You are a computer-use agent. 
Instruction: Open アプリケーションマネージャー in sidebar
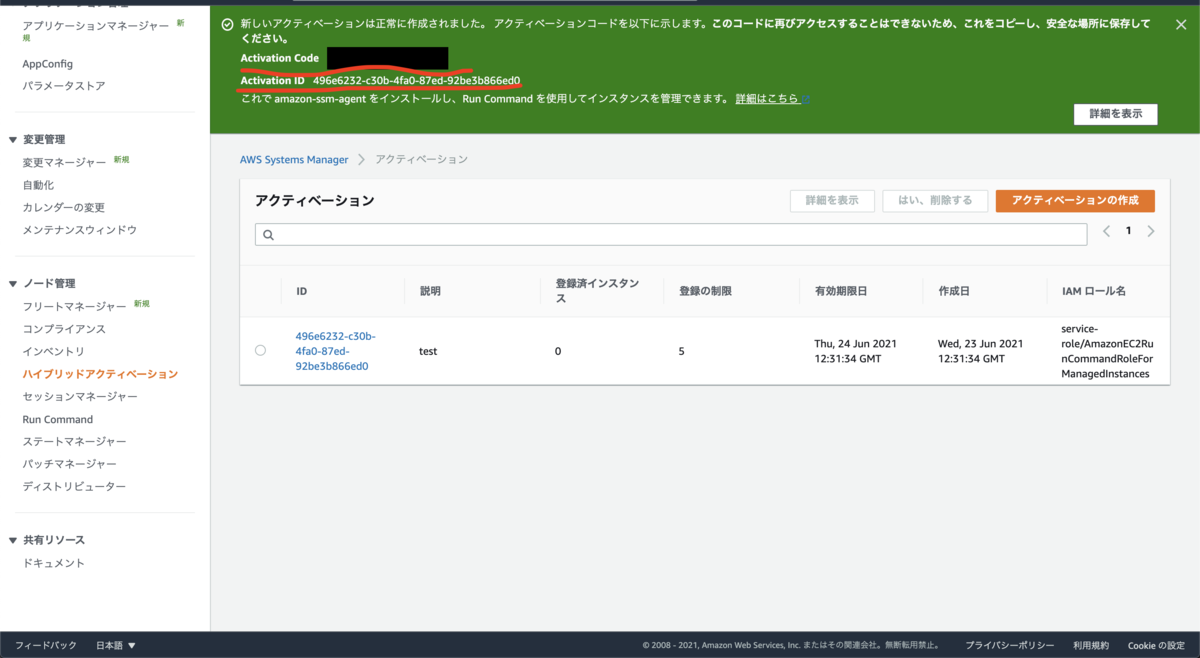coord(96,26)
